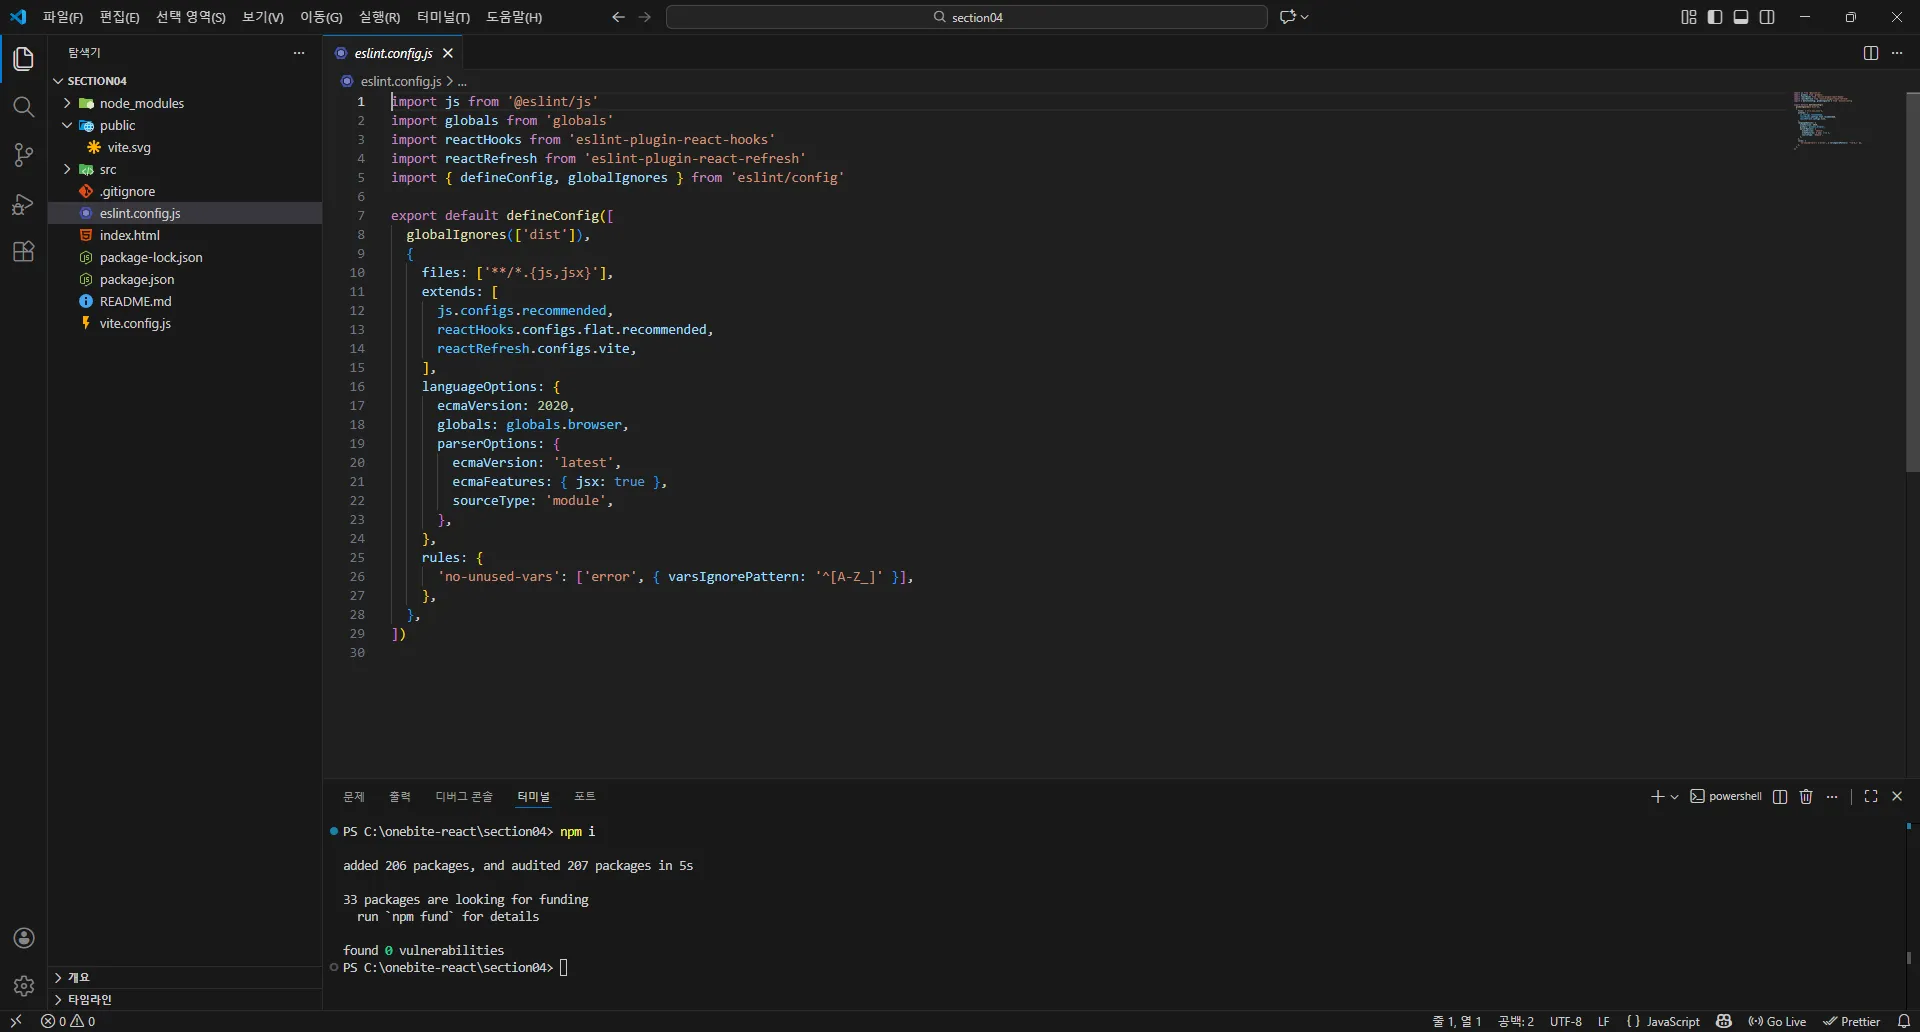The height and width of the screenshot is (1032, 1920).
Task: Open the new terminal launch profile dropdown
Action: 1674,797
